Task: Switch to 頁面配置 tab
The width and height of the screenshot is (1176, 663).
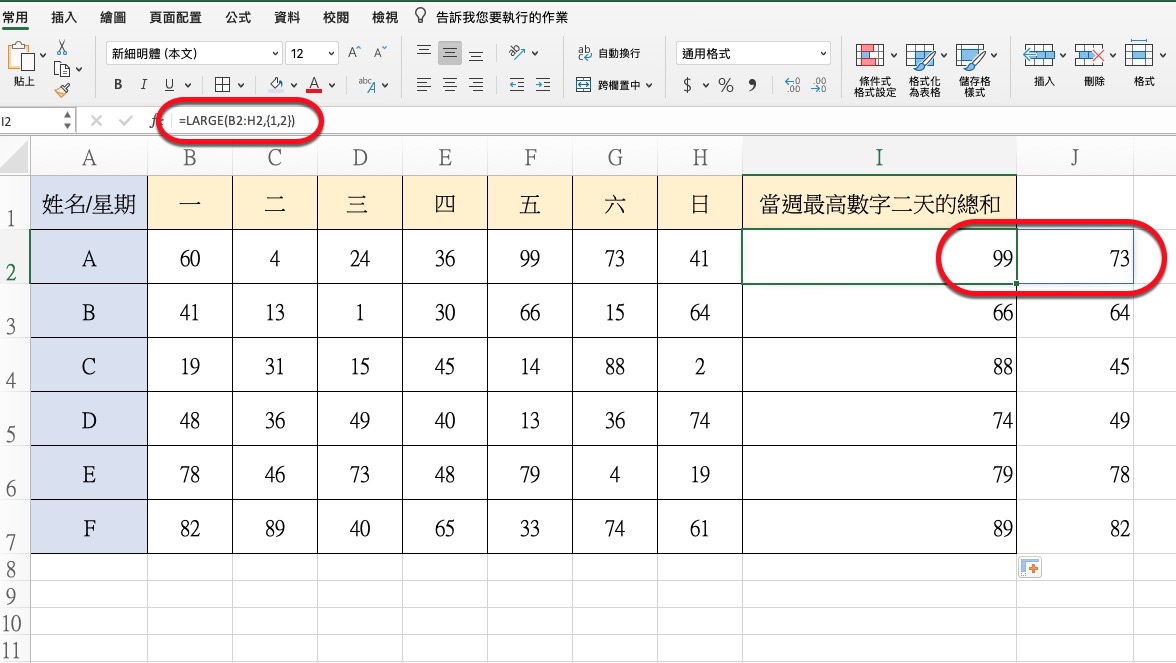Action: pos(176,17)
